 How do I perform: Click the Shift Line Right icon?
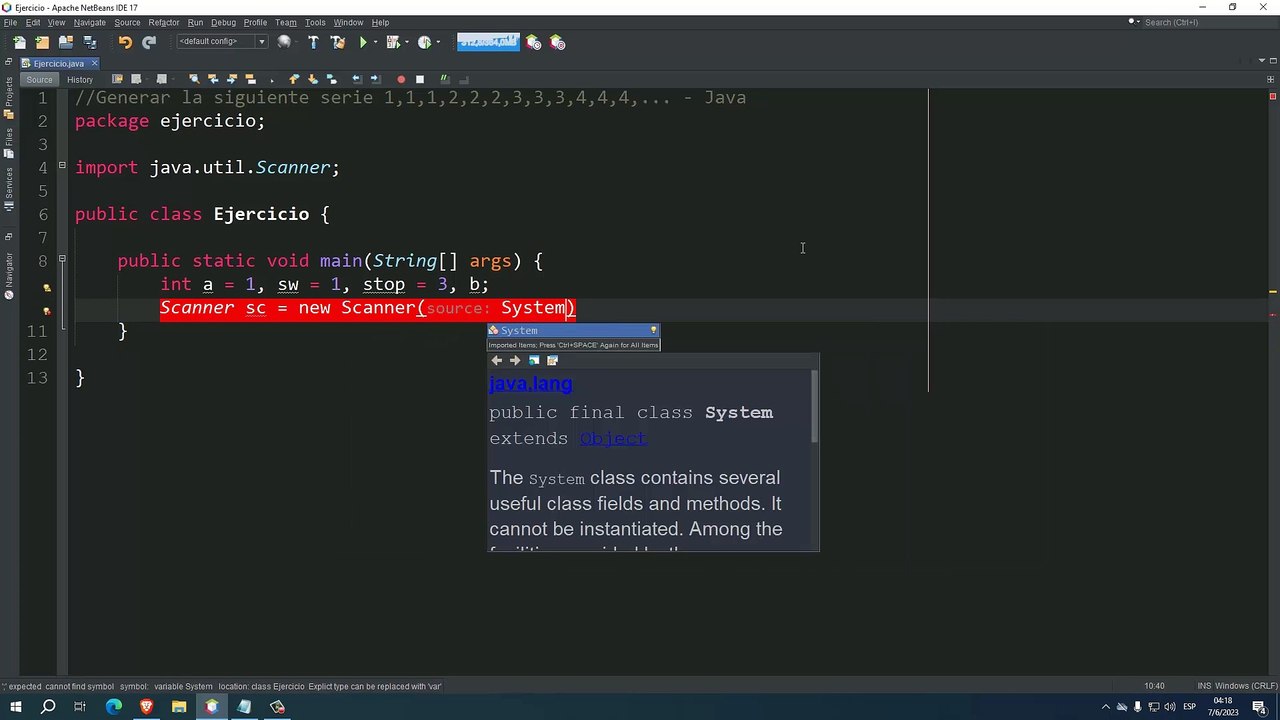375,79
